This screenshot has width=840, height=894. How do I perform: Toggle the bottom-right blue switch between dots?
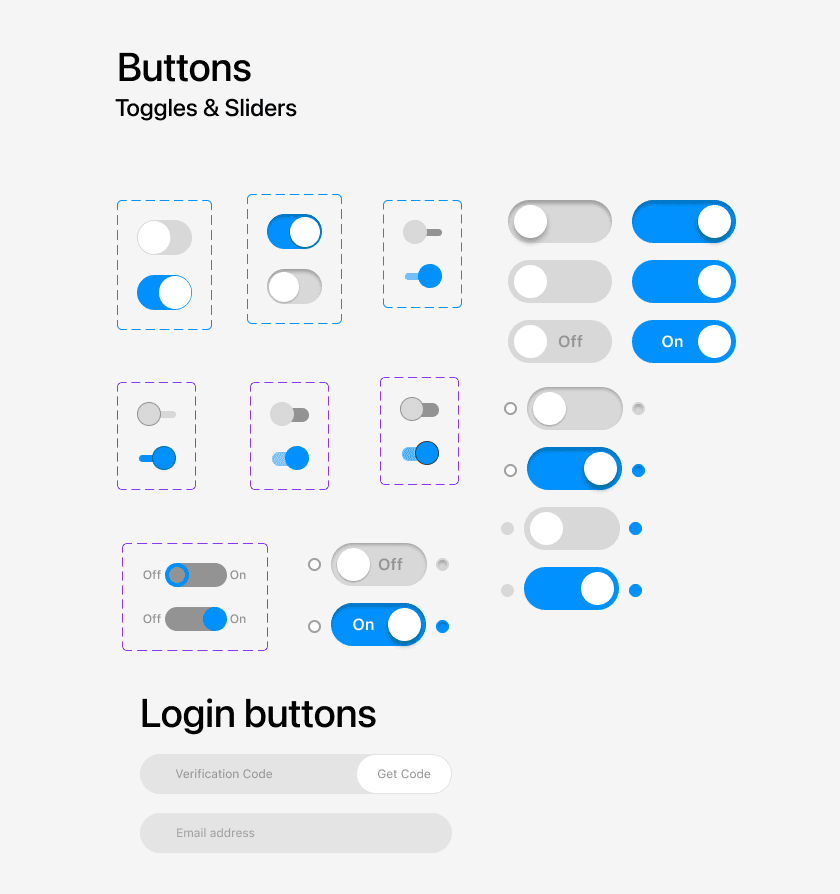[x=571, y=588]
